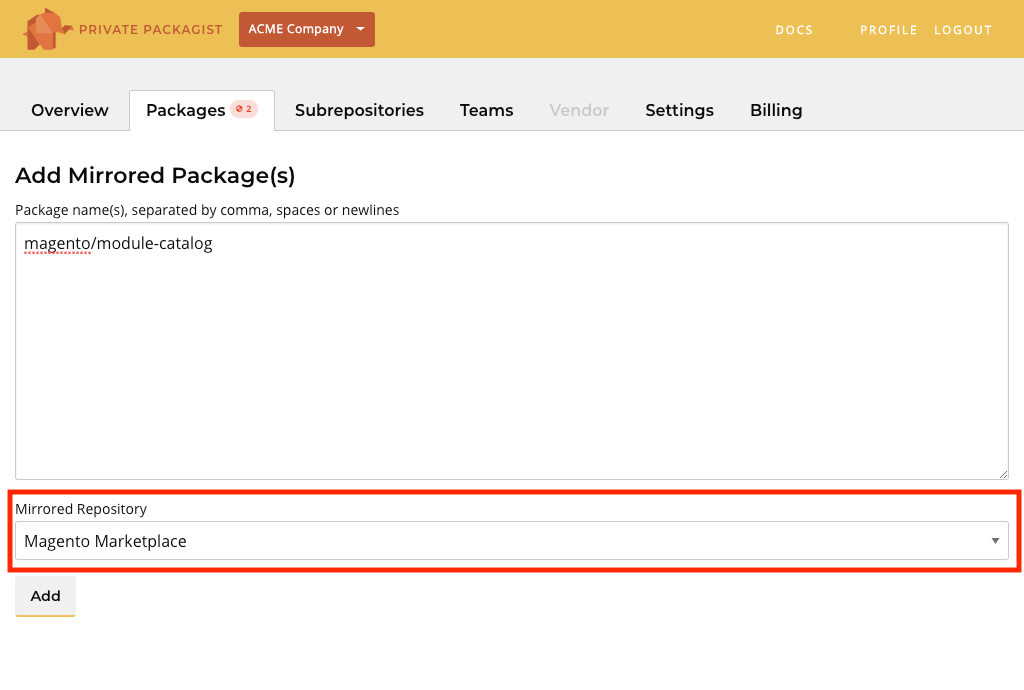Switch to the Overview tab
Image resolution: width=1024 pixels, height=690 pixels.
[69, 110]
